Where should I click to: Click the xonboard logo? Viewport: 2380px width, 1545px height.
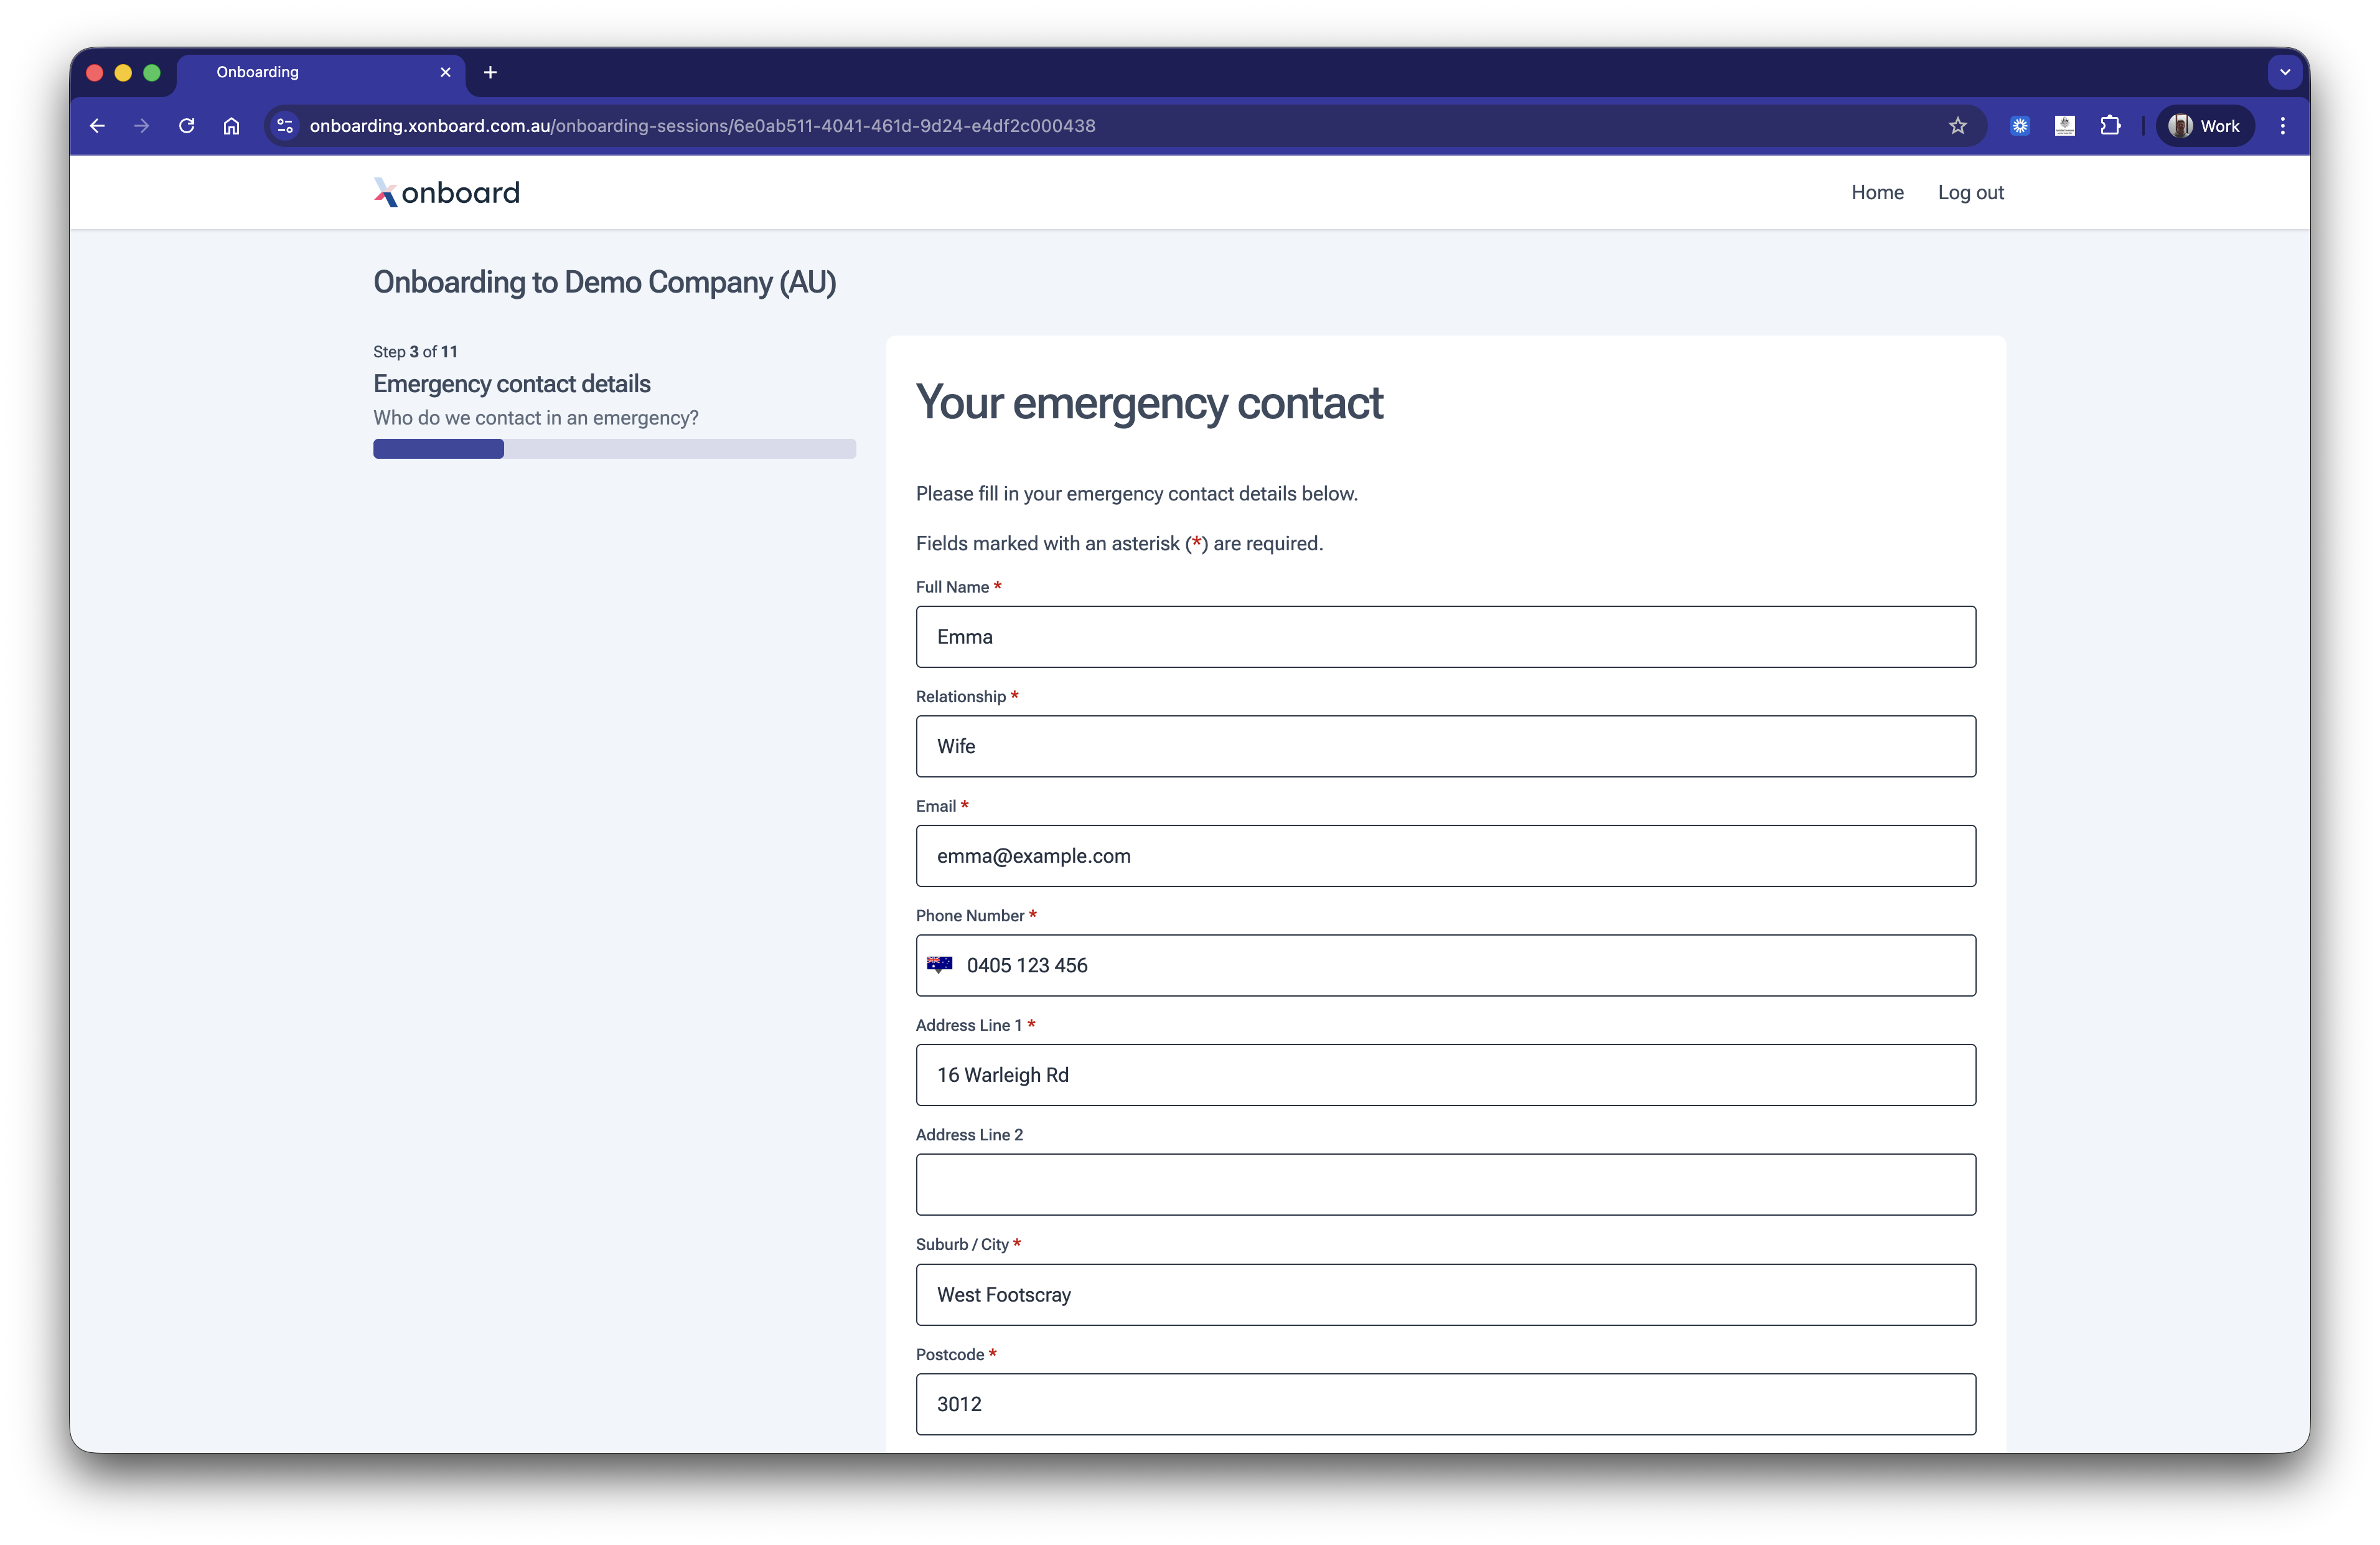446,192
